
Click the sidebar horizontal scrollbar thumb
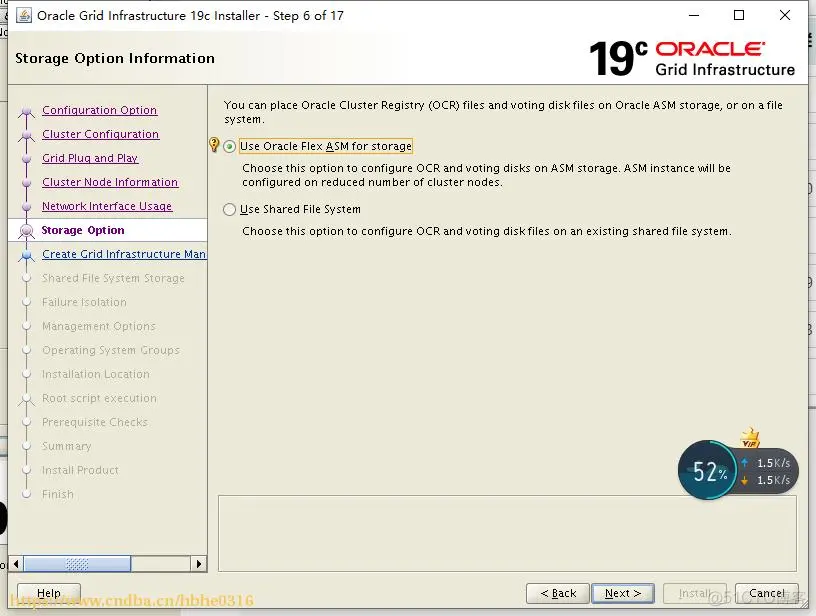pos(77,563)
